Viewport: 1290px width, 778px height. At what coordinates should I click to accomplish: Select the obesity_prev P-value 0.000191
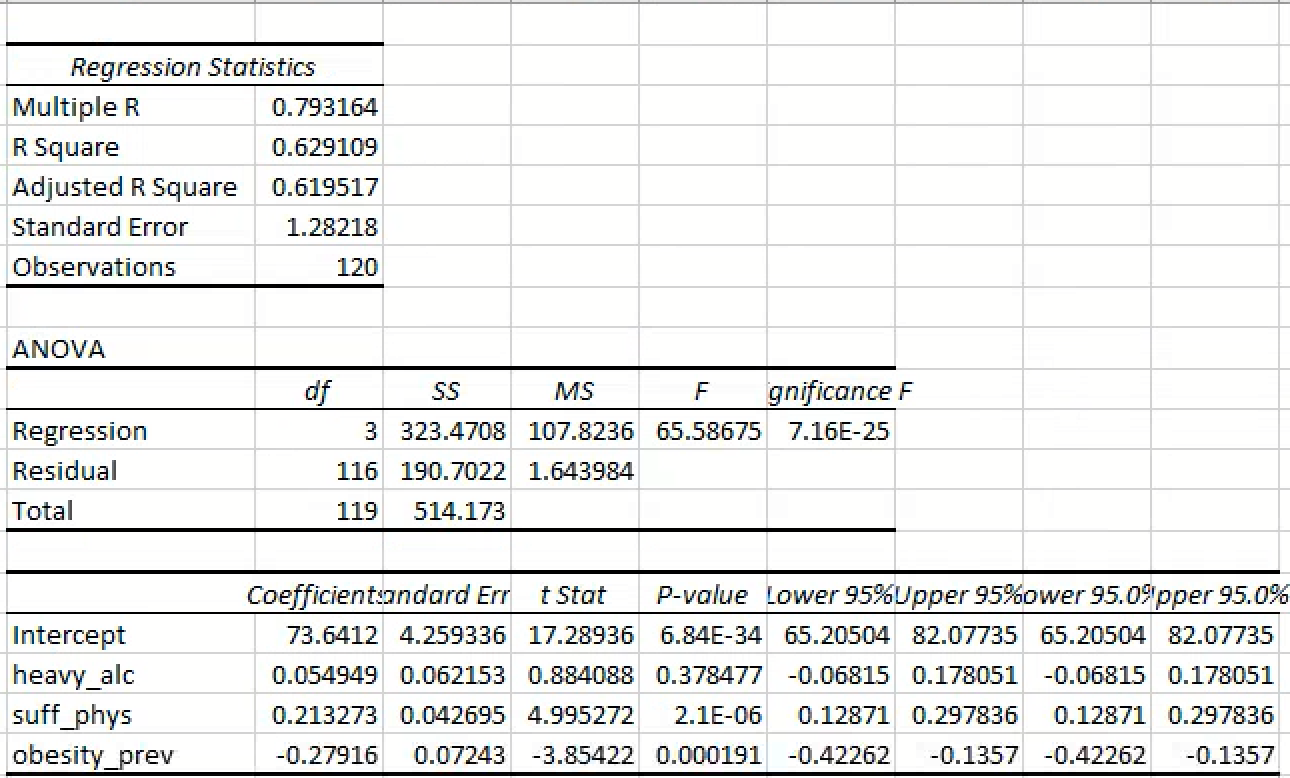click(709, 755)
